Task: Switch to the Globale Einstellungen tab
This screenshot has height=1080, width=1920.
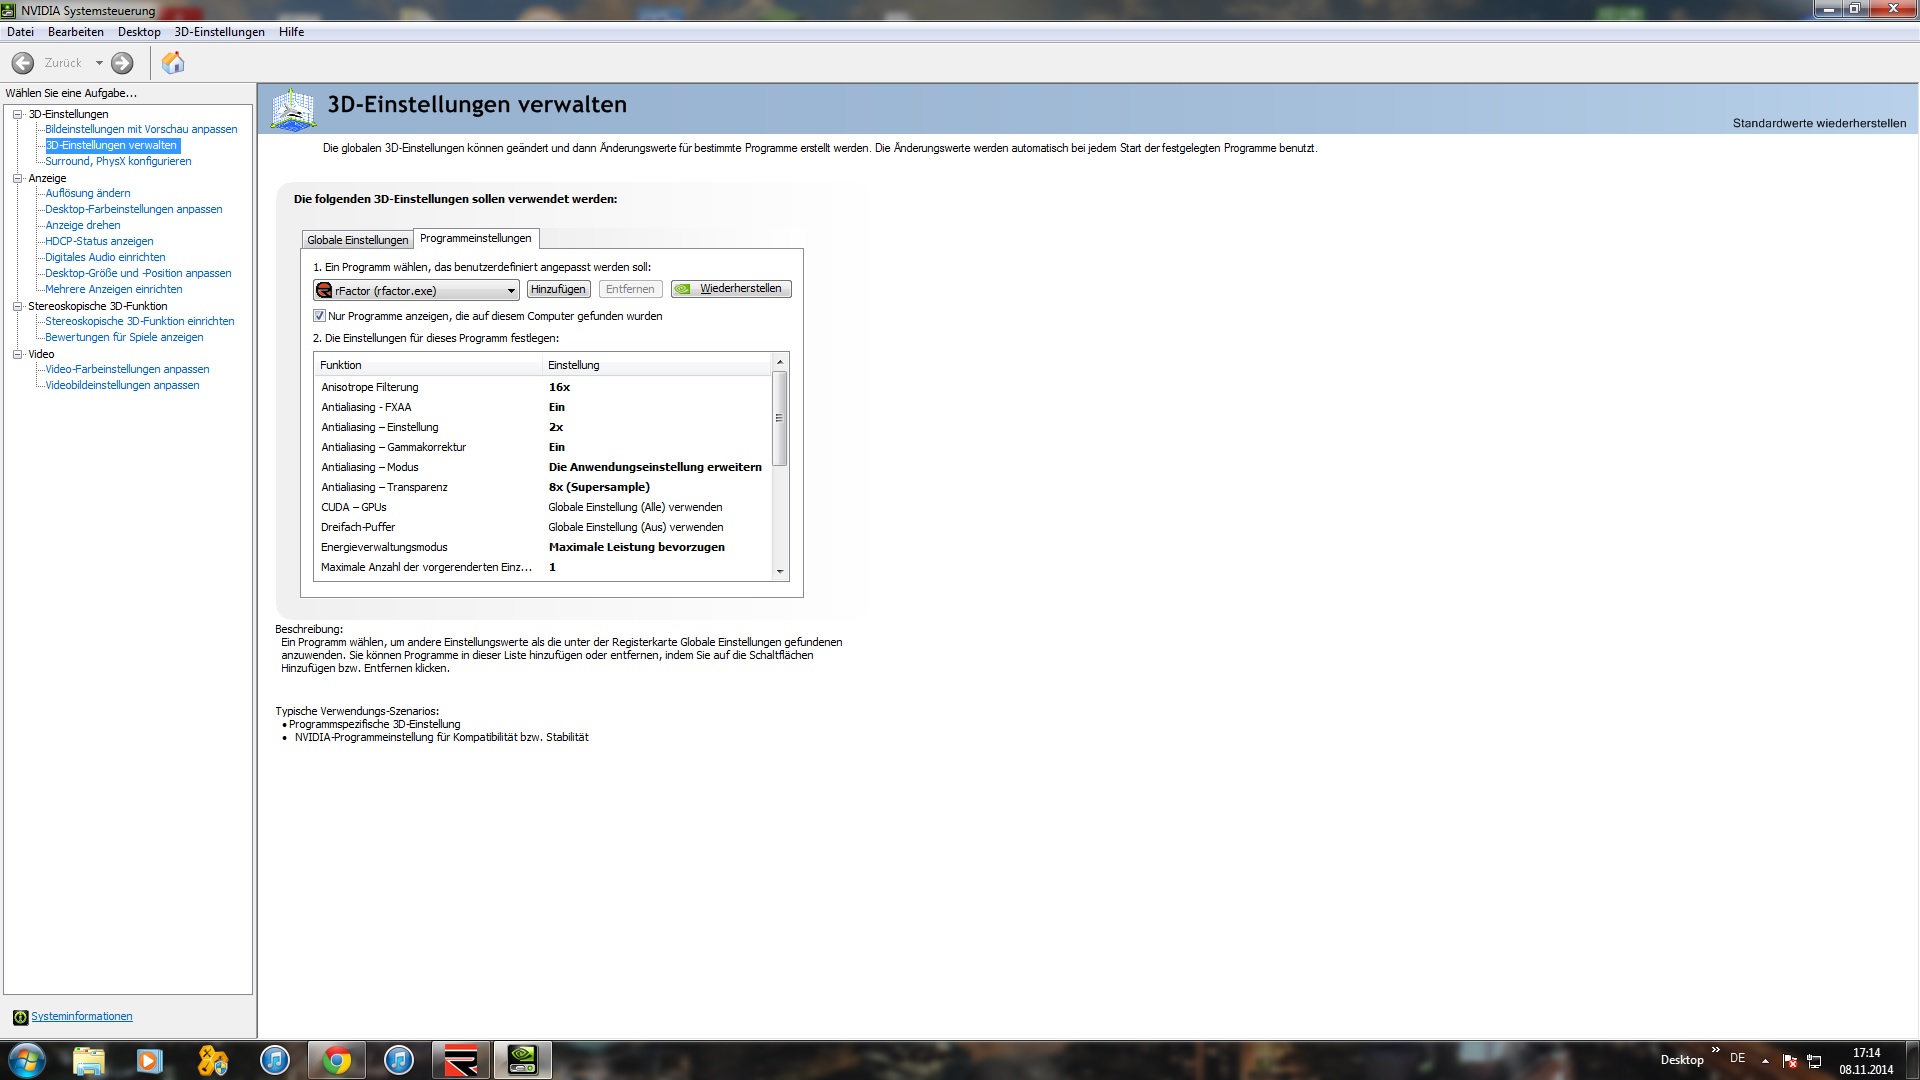Action: coord(357,240)
